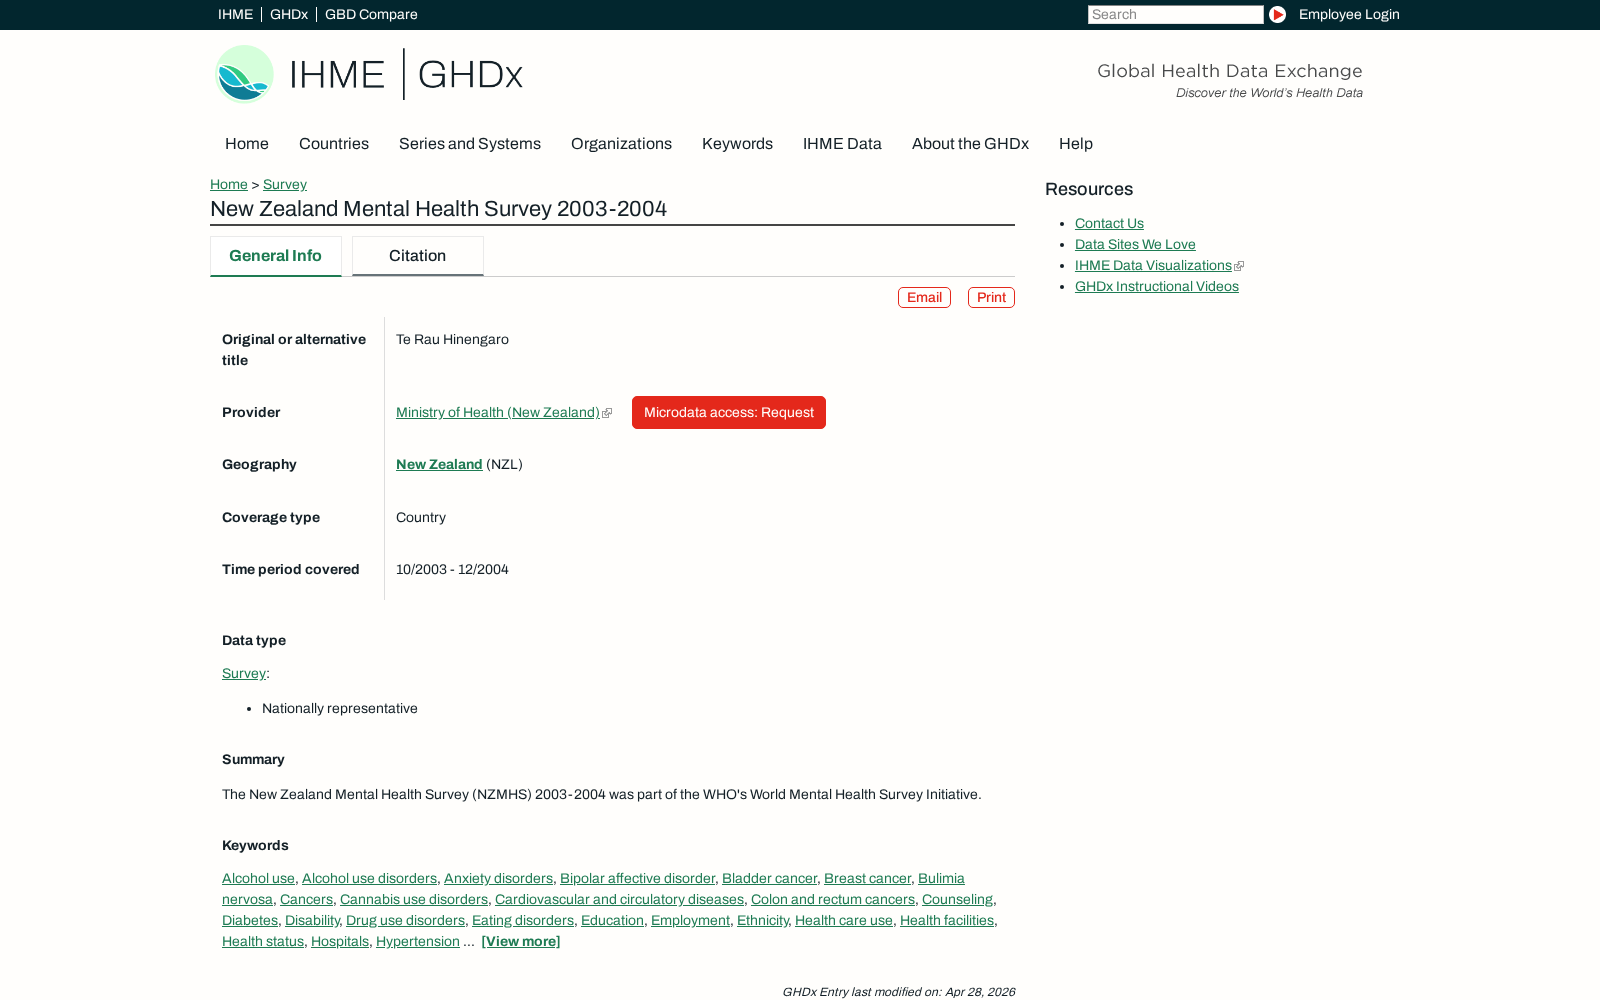Open Bipolar affective disorder keyword
The width and height of the screenshot is (1600, 1000).
click(637, 878)
